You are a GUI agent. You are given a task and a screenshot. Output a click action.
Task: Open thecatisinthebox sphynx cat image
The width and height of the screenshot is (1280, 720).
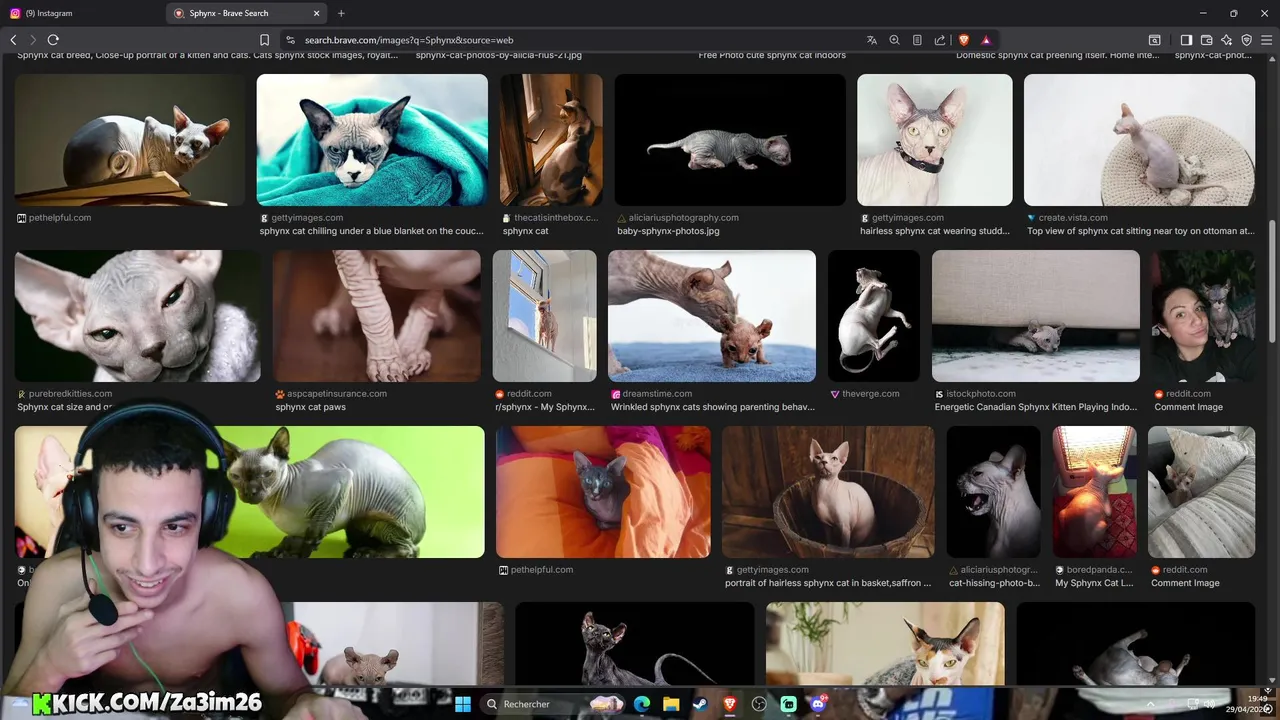551,140
